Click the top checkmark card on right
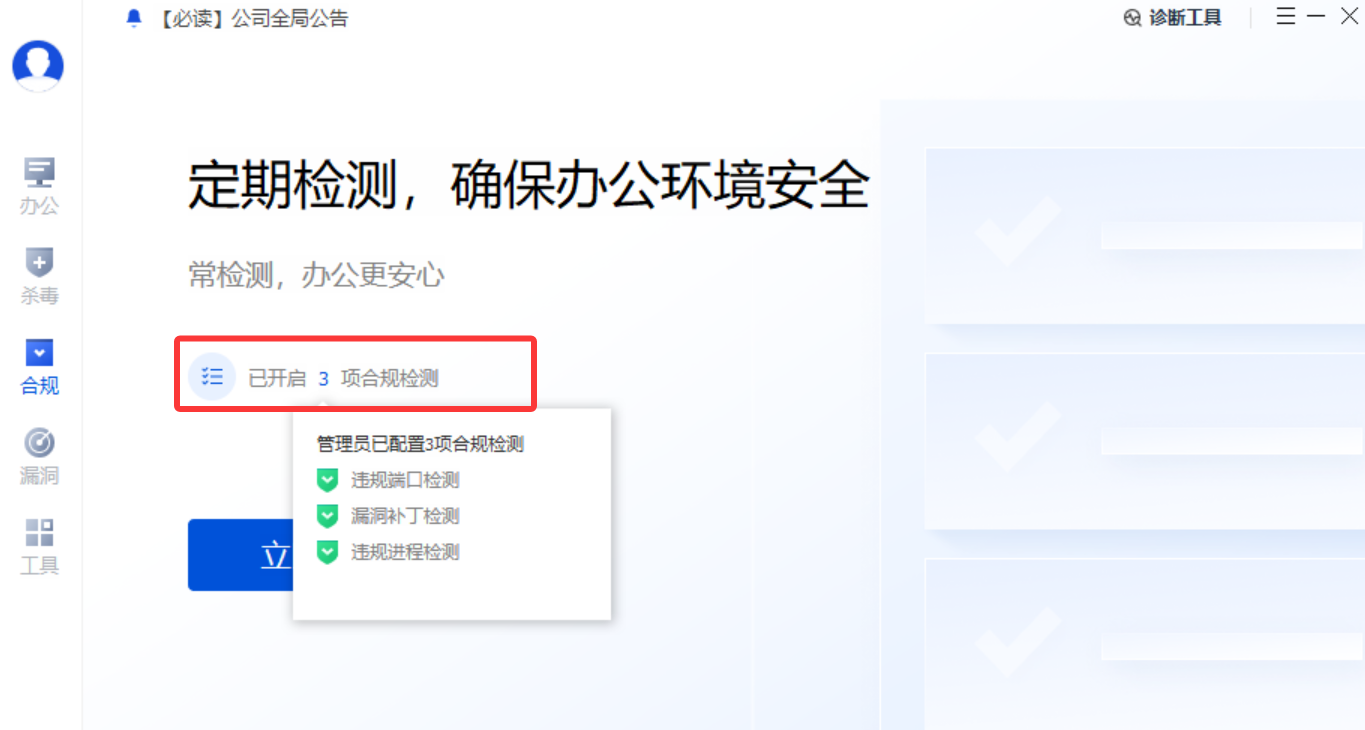 [x=1145, y=236]
